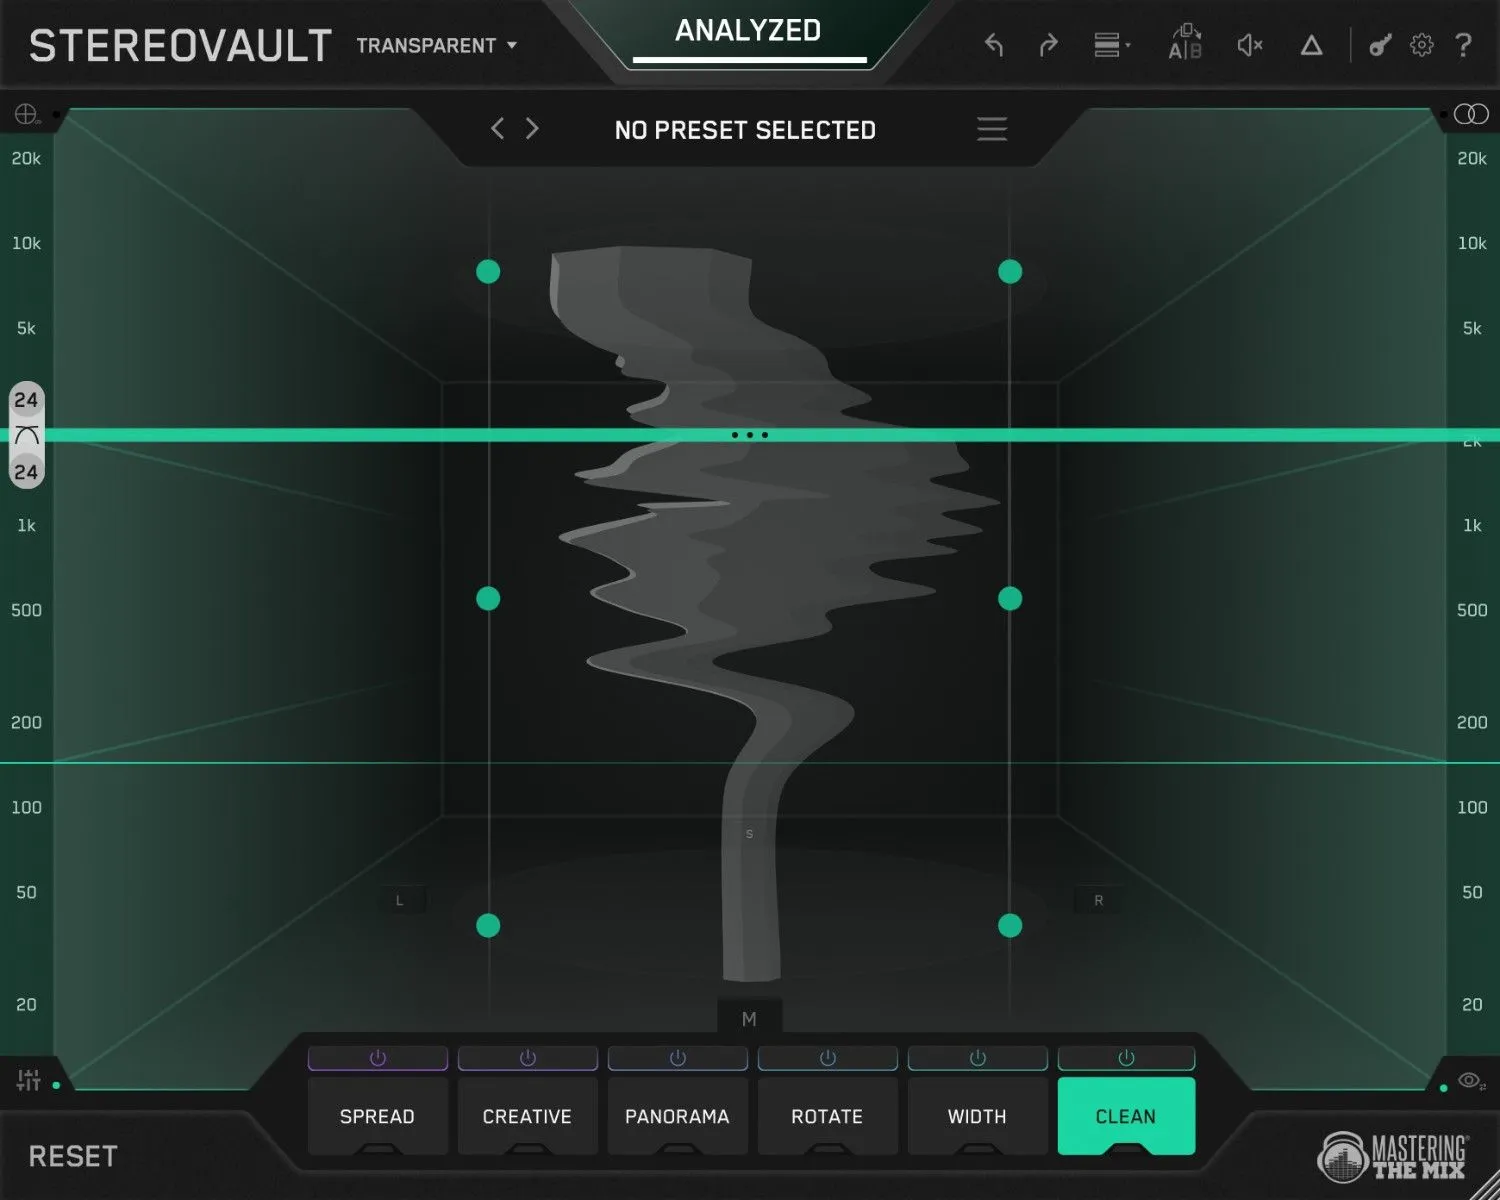This screenshot has height=1200, width=1500.
Task: Click the small dot beside the eye icon
Action: coord(1443,1088)
